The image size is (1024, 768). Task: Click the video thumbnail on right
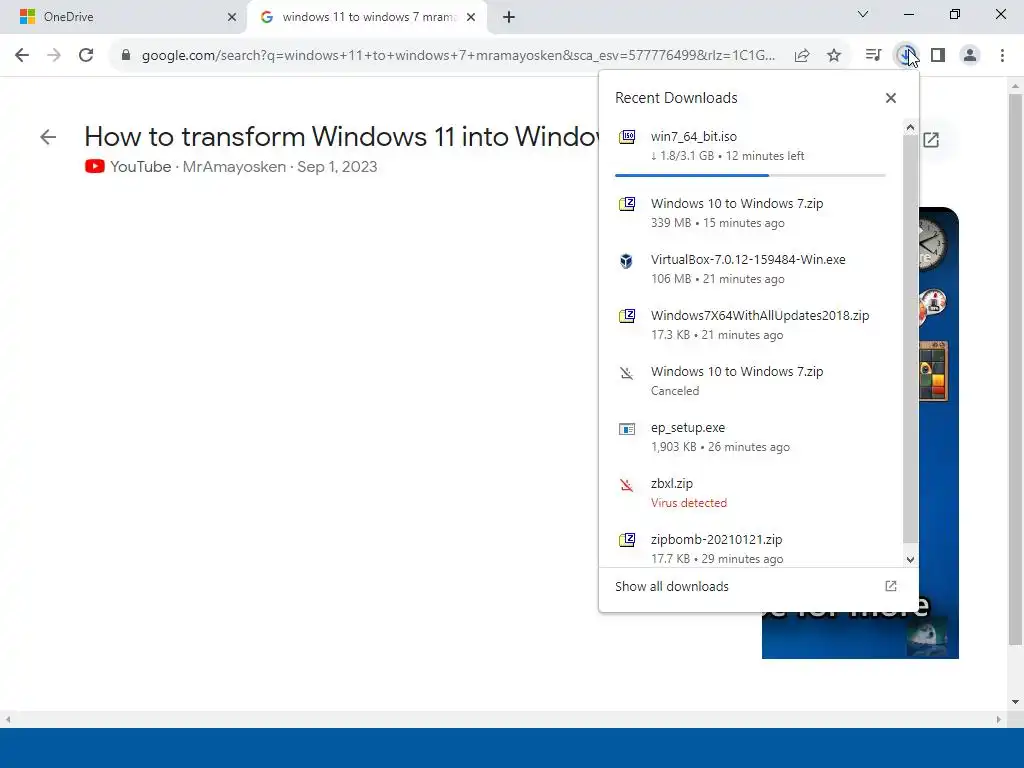click(938, 432)
